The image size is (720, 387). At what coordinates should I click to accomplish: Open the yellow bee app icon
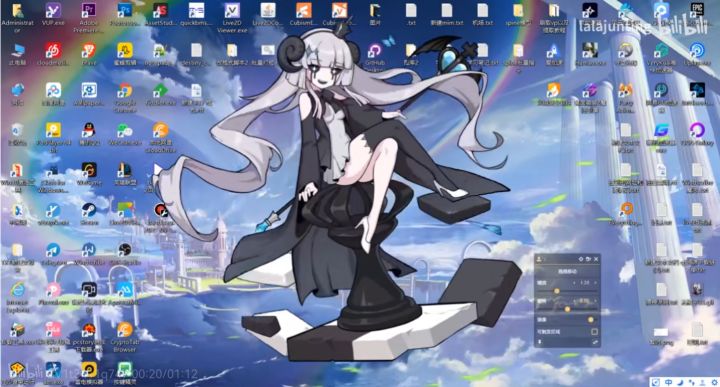pos(125,50)
